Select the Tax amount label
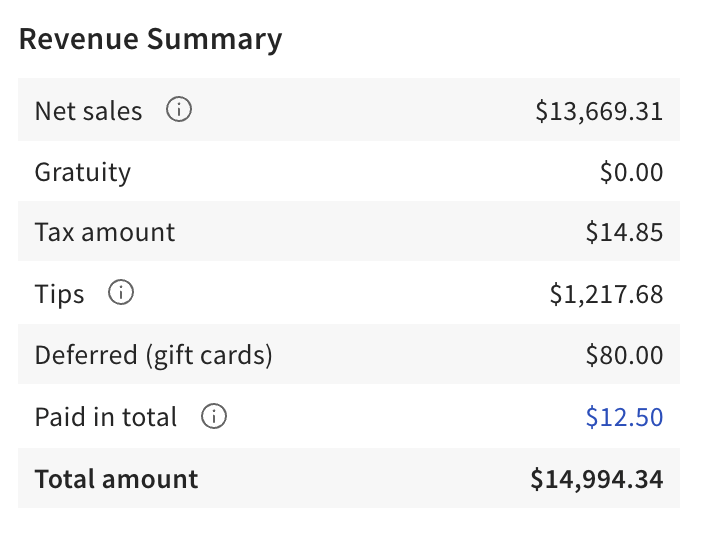Screen dimensions: 720x542 (104, 233)
